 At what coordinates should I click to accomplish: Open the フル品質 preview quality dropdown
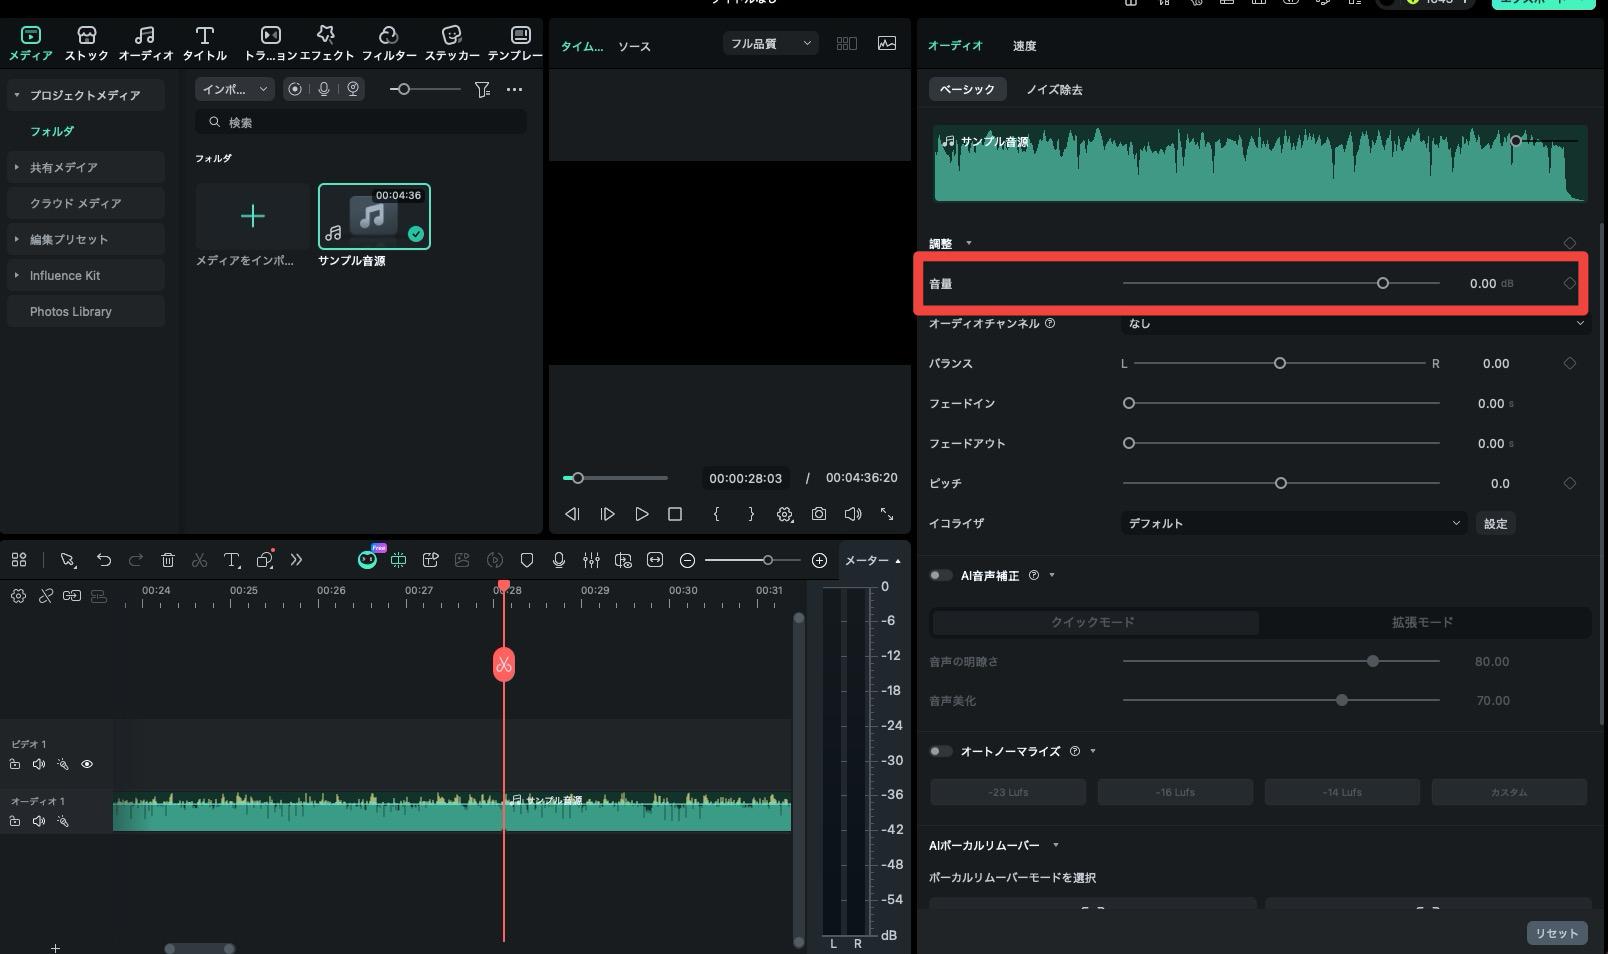pyautogui.click(x=769, y=43)
